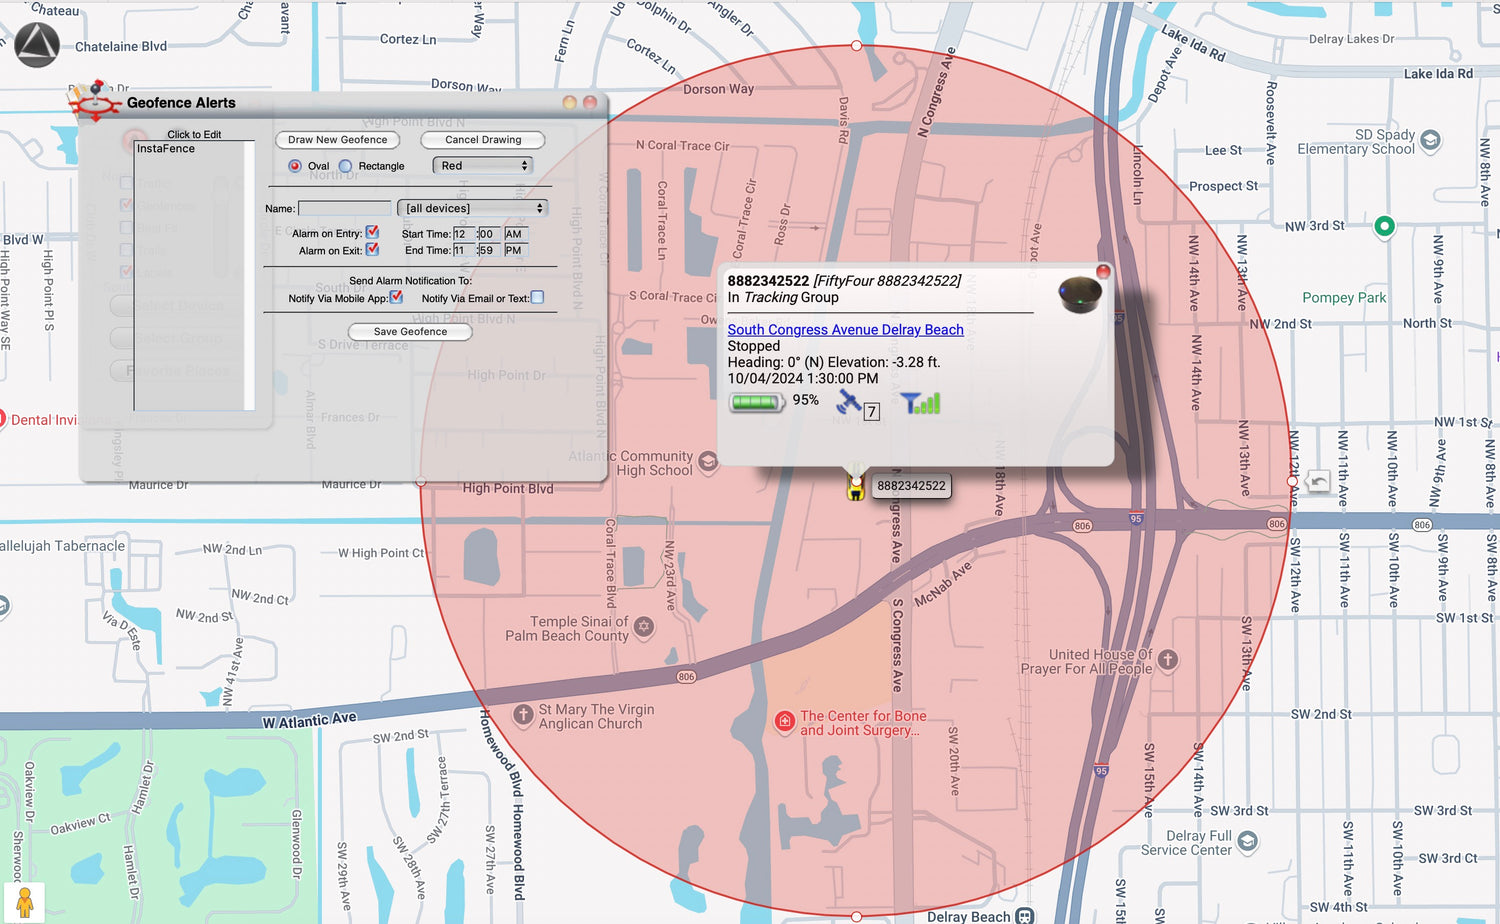Screen dimensions: 1500x924
Task: Open Street View pegman icon
Action: [25, 901]
